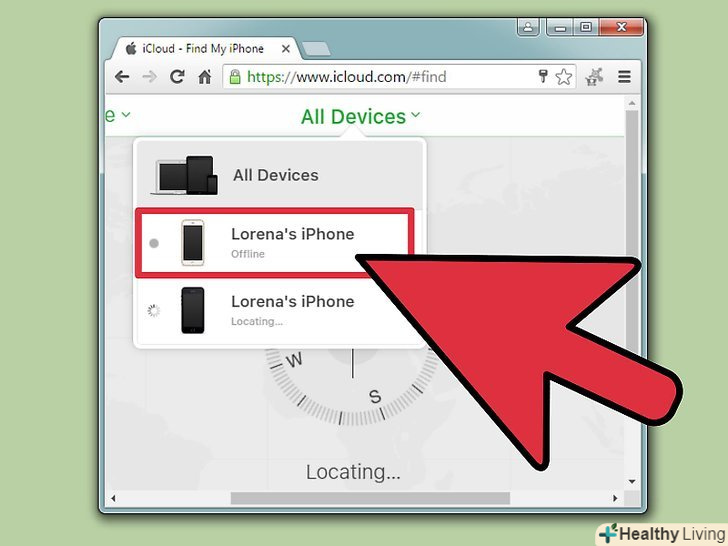Viewport: 728px width, 546px height.
Task: Click the black iPhone thumbnail
Action: click(193, 310)
